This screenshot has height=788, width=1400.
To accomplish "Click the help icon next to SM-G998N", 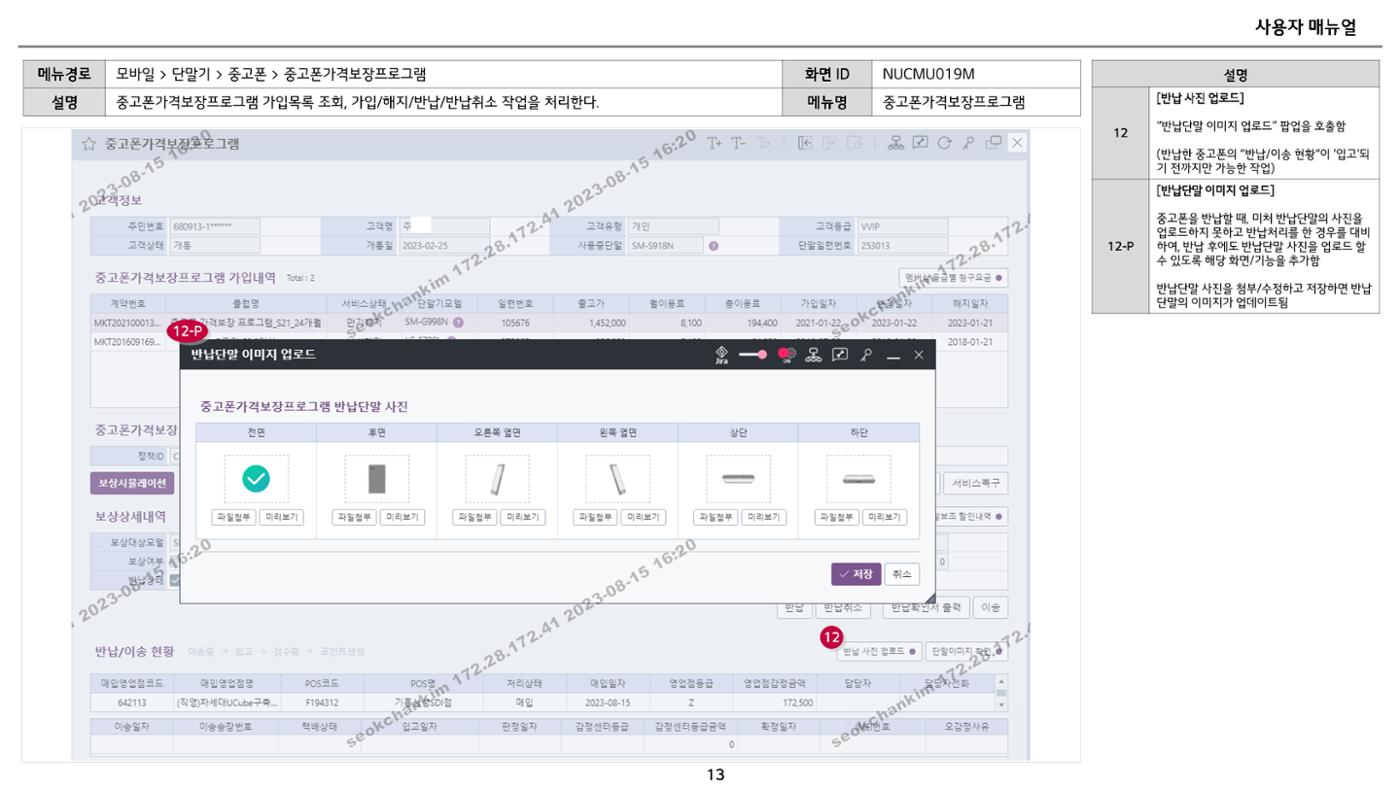I will (457, 322).
